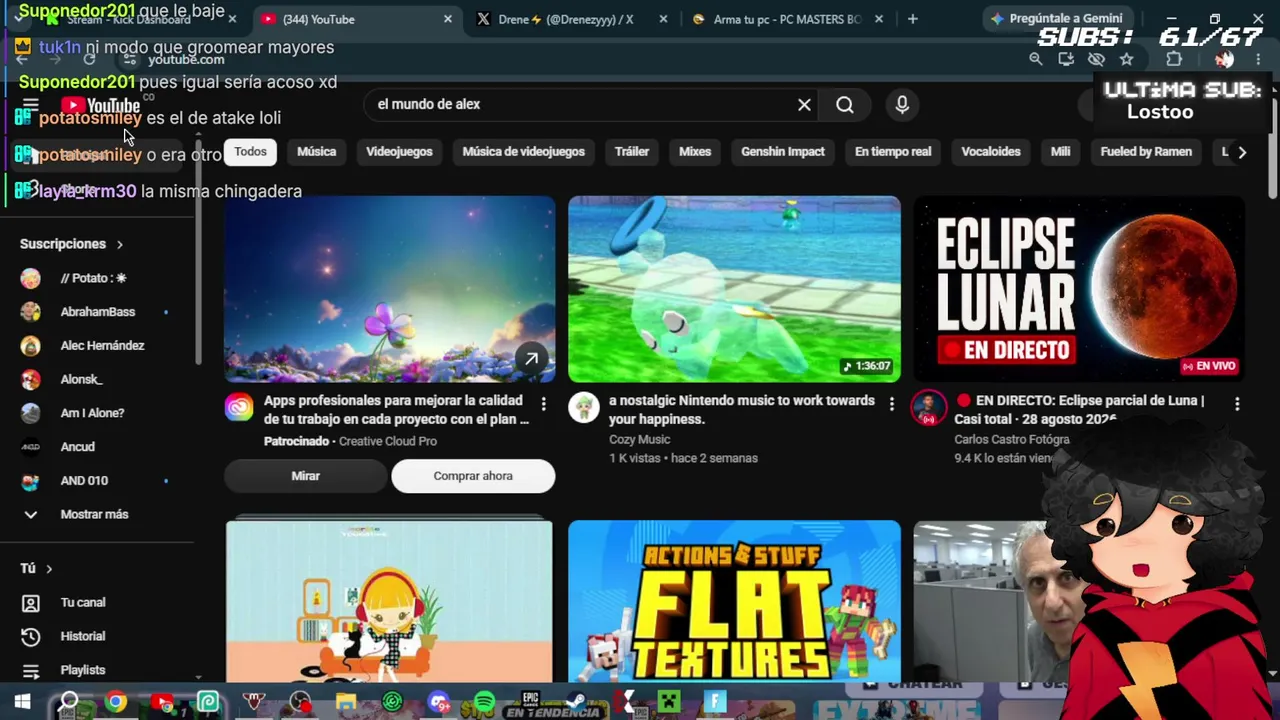1280x720 pixels.
Task: Open the Flat Textures Minecraft thumbnail
Action: tap(734, 601)
